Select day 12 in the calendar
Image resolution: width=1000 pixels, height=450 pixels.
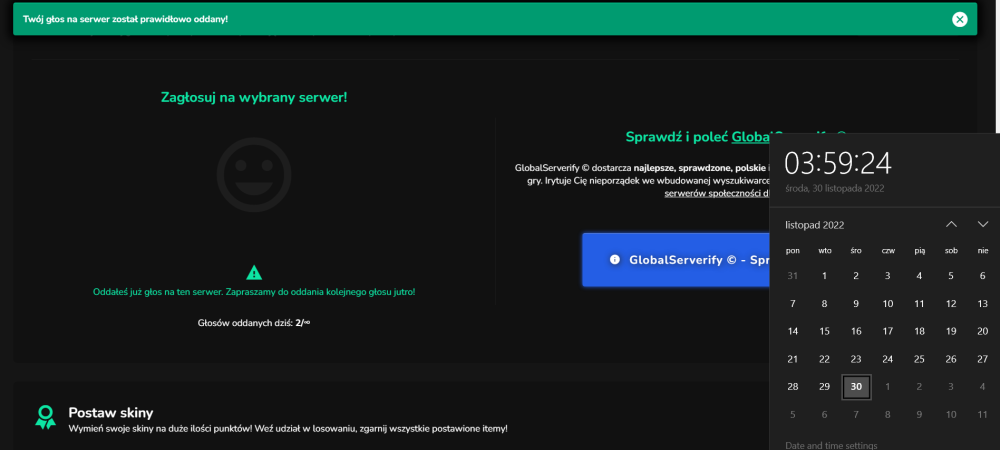click(951, 304)
